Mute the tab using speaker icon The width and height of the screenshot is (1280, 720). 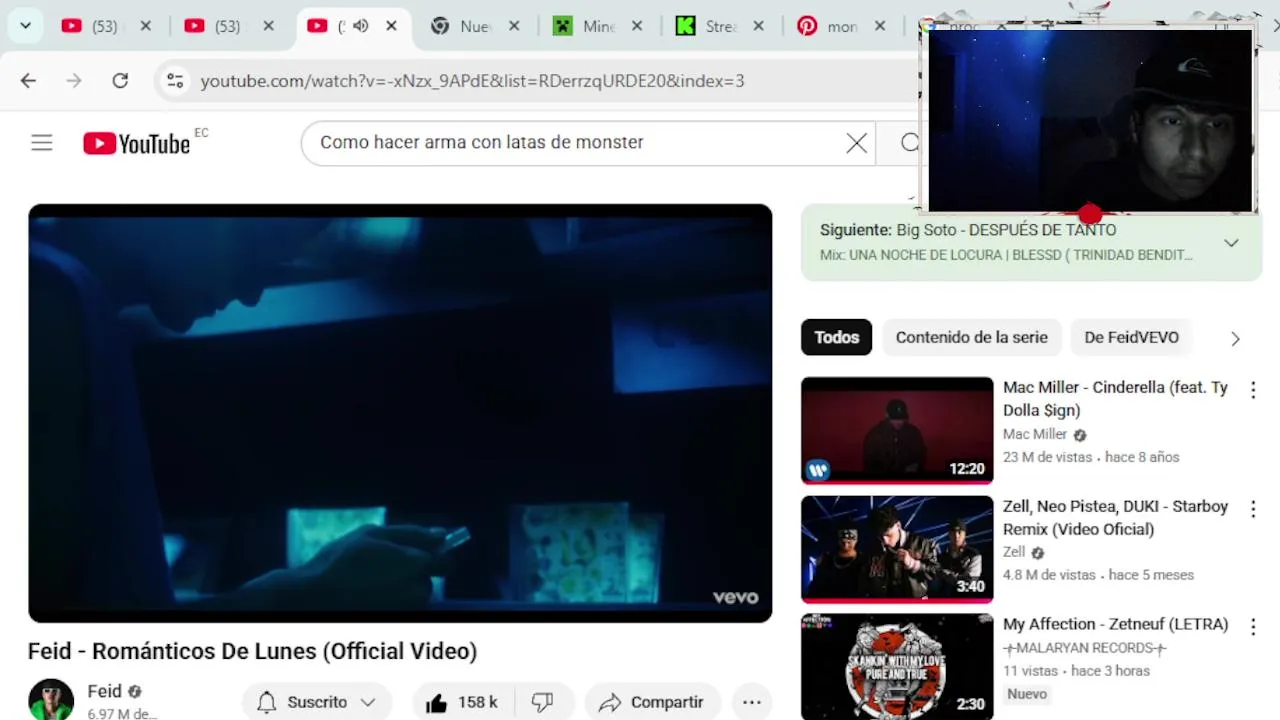[361, 26]
